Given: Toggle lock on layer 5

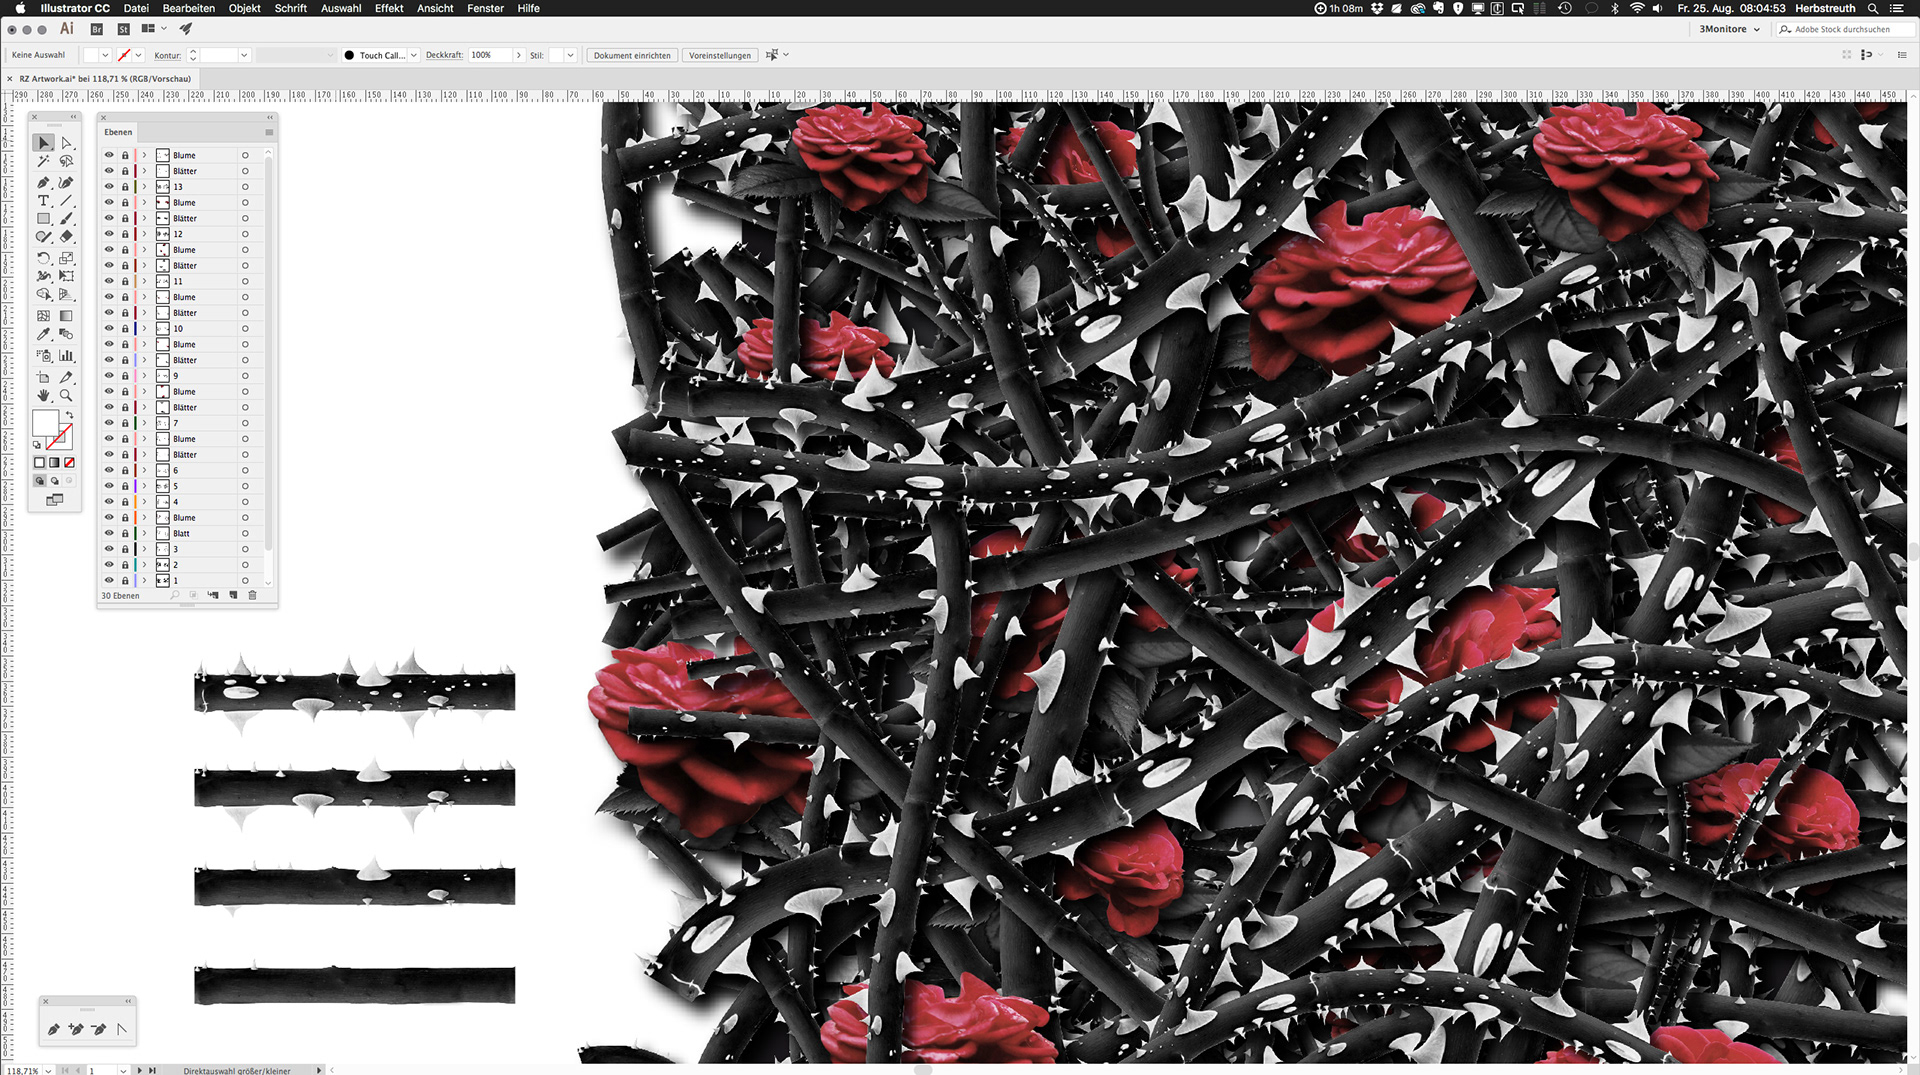Looking at the screenshot, I should click(125, 486).
